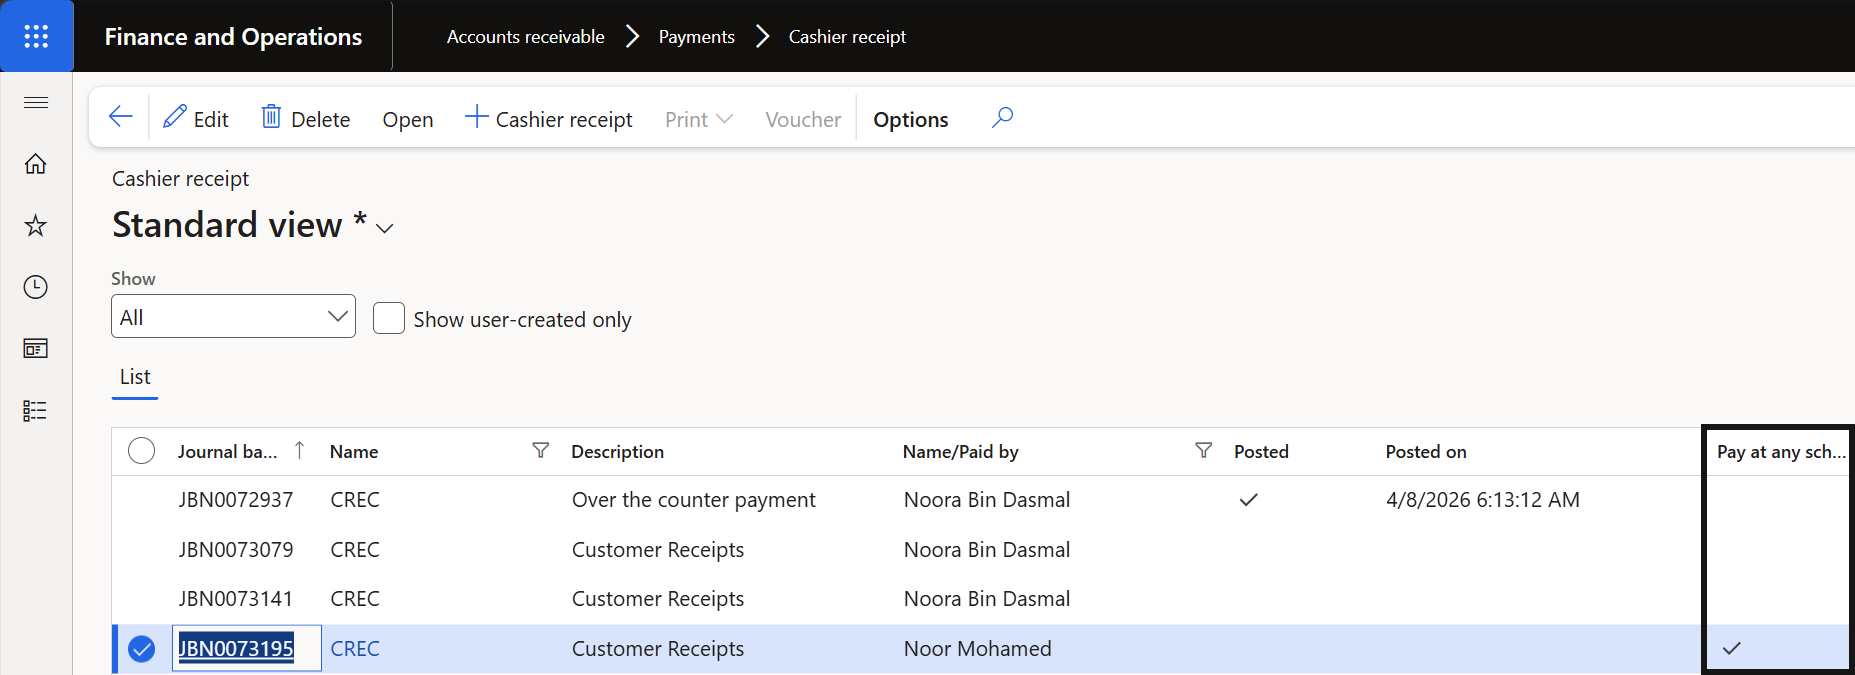Open Modules list icon in sidebar
The height and width of the screenshot is (675, 1855).
click(36, 411)
